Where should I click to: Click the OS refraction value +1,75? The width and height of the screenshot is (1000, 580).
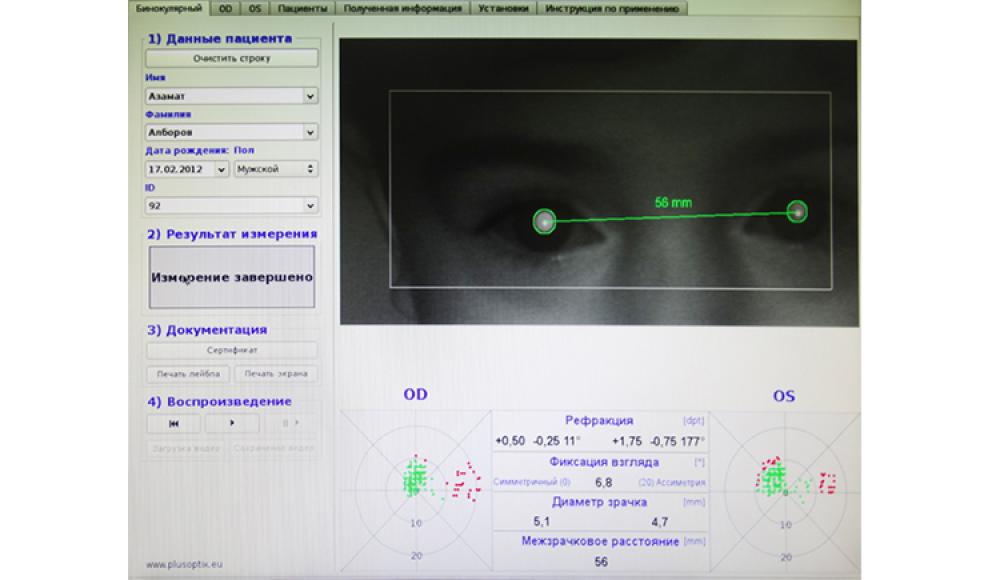coord(626,441)
